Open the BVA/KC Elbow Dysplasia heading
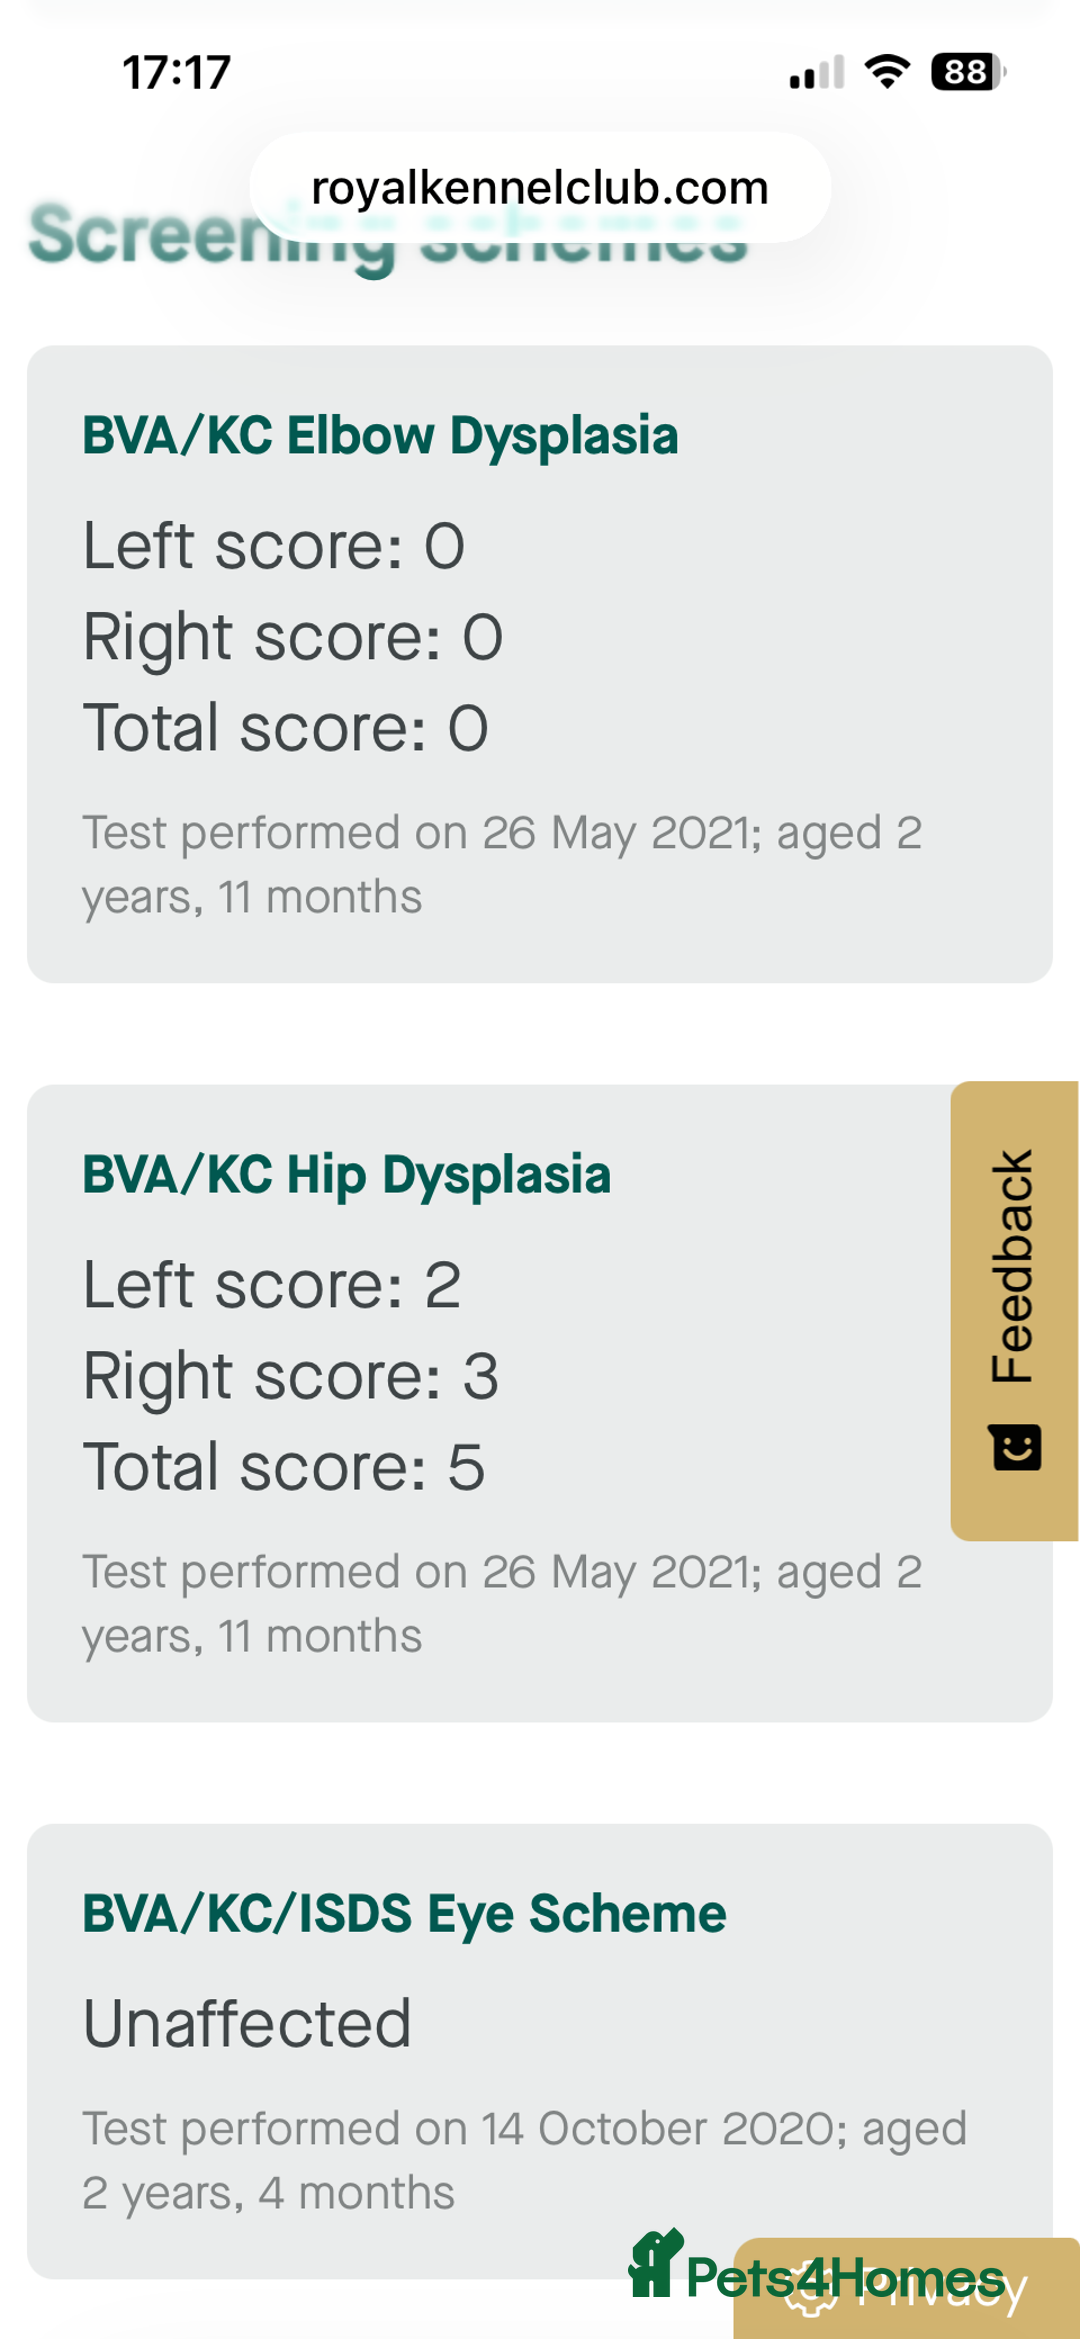This screenshot has height=2339, width=1080. point(380,436)
